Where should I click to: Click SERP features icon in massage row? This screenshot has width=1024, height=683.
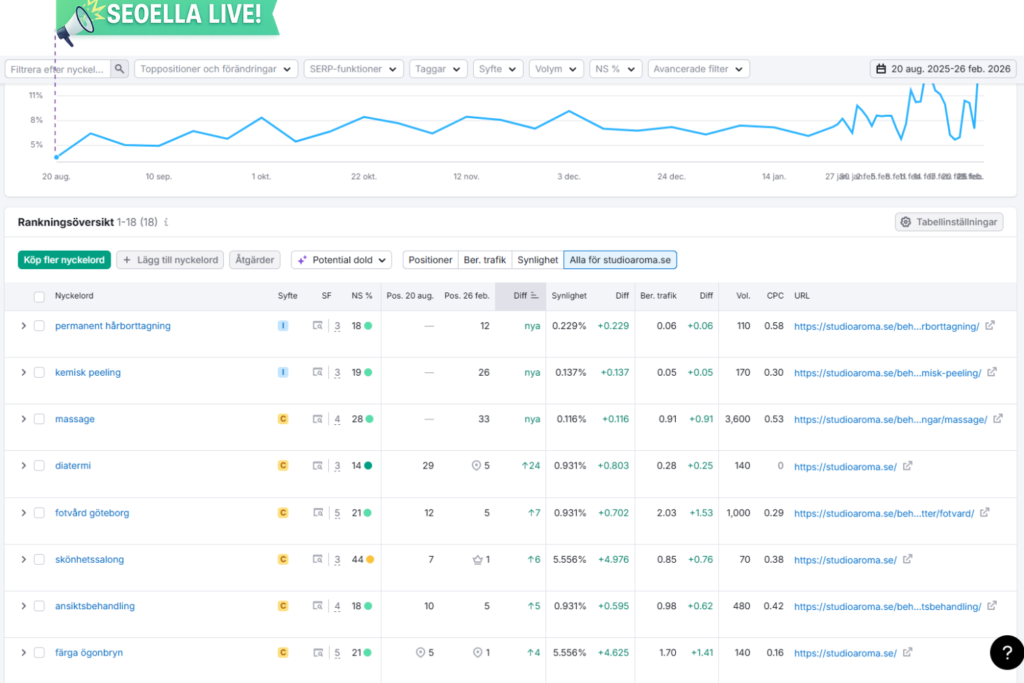point(318,419)
